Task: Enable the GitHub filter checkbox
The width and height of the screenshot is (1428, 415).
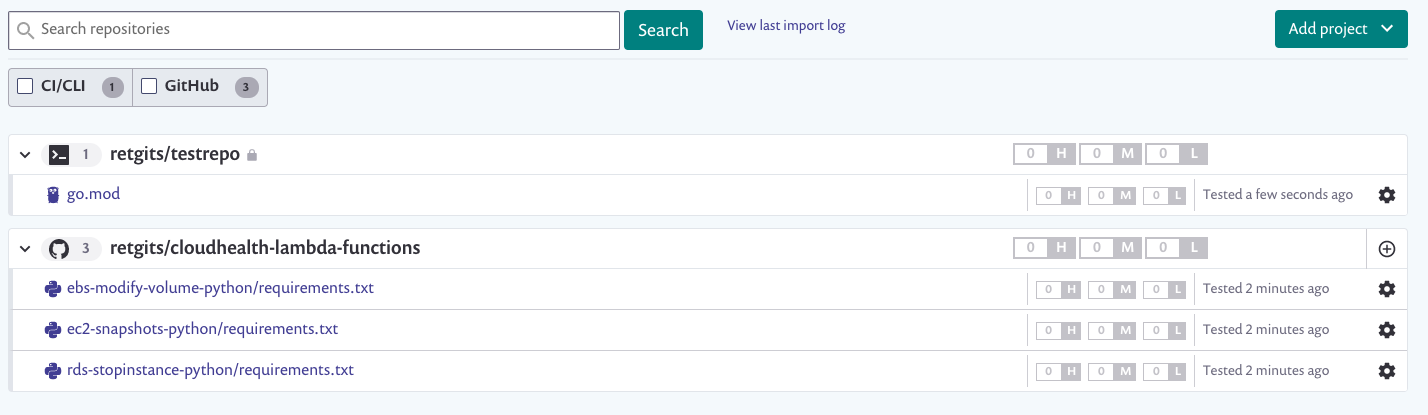Action: click(149, 86)
